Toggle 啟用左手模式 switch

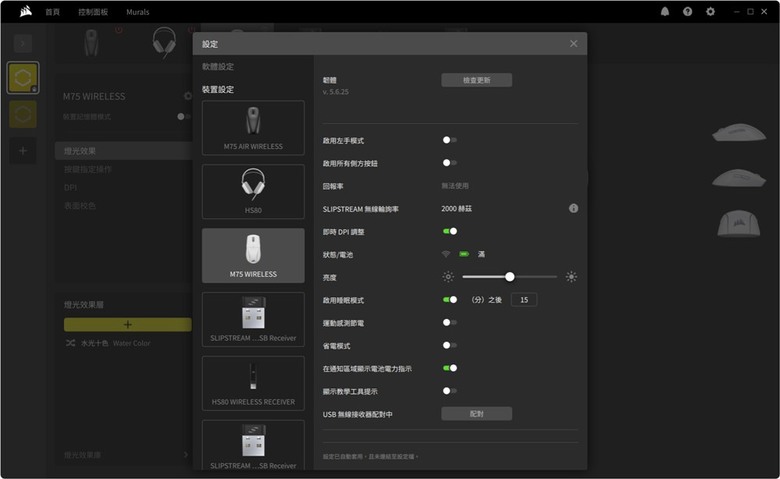pos(450,140)
